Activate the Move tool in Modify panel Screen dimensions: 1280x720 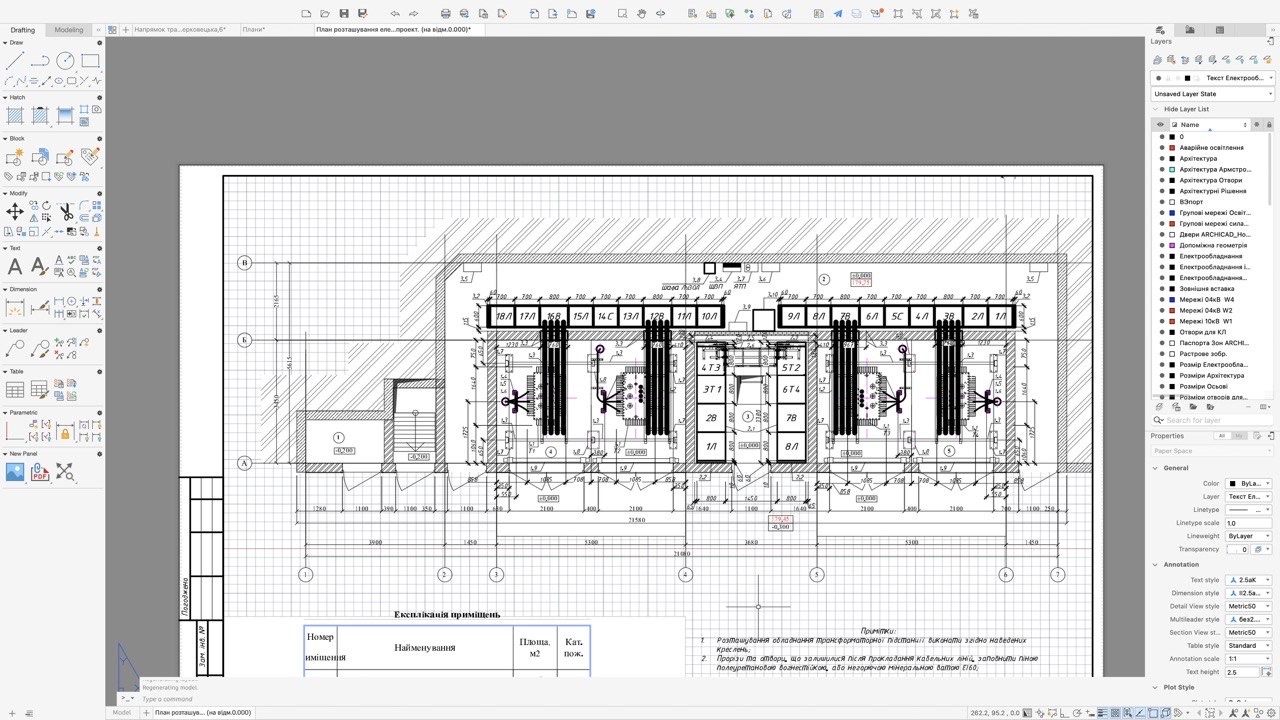click(15, 211)
